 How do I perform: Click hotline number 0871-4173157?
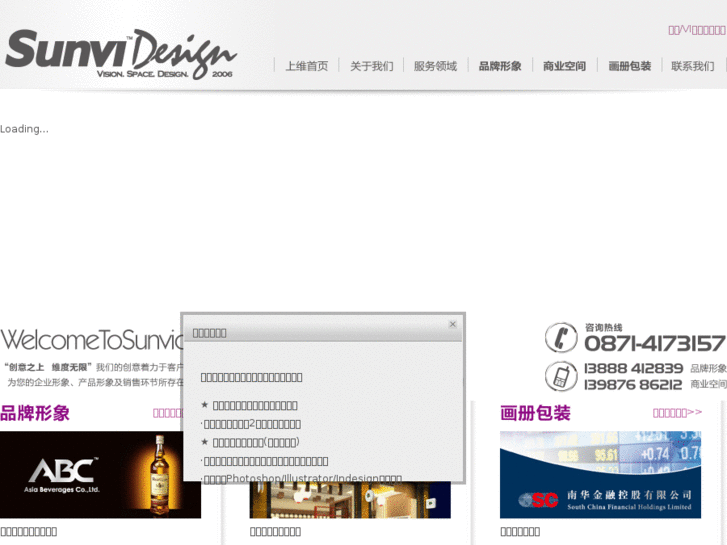coord(654,344)
